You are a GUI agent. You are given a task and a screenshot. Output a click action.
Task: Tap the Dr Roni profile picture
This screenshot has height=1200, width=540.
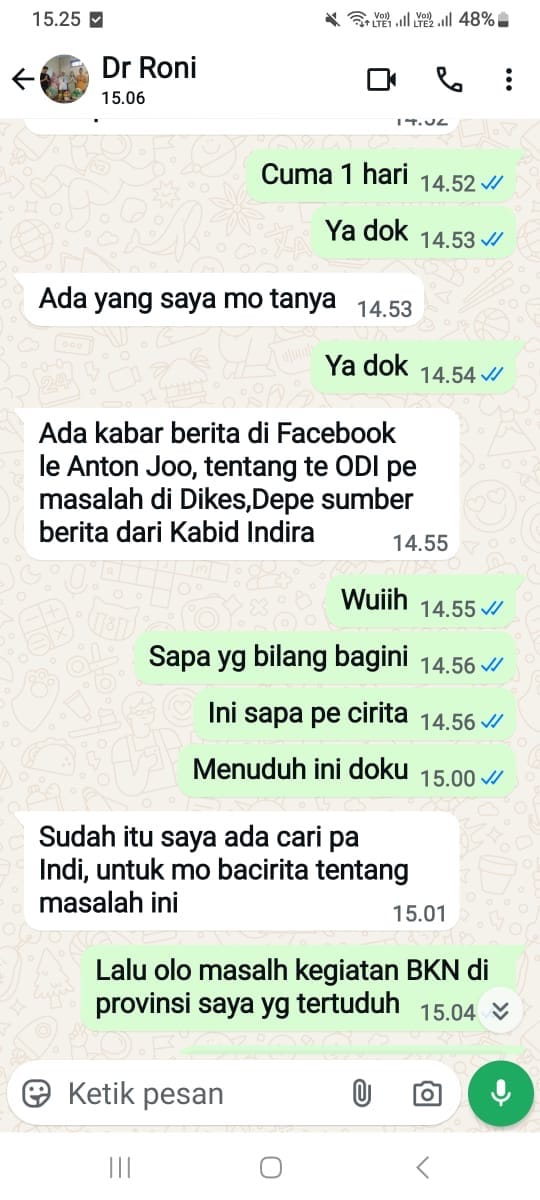pyautogui.click(x=64, y=80)
